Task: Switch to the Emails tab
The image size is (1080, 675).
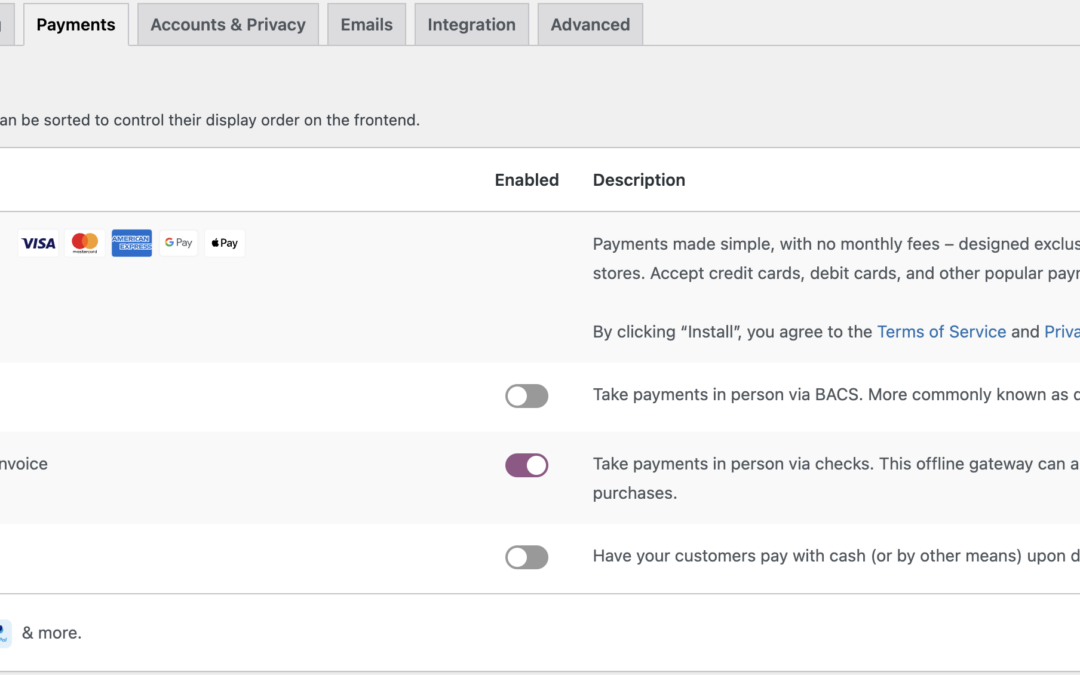Action: pos(366,25)
